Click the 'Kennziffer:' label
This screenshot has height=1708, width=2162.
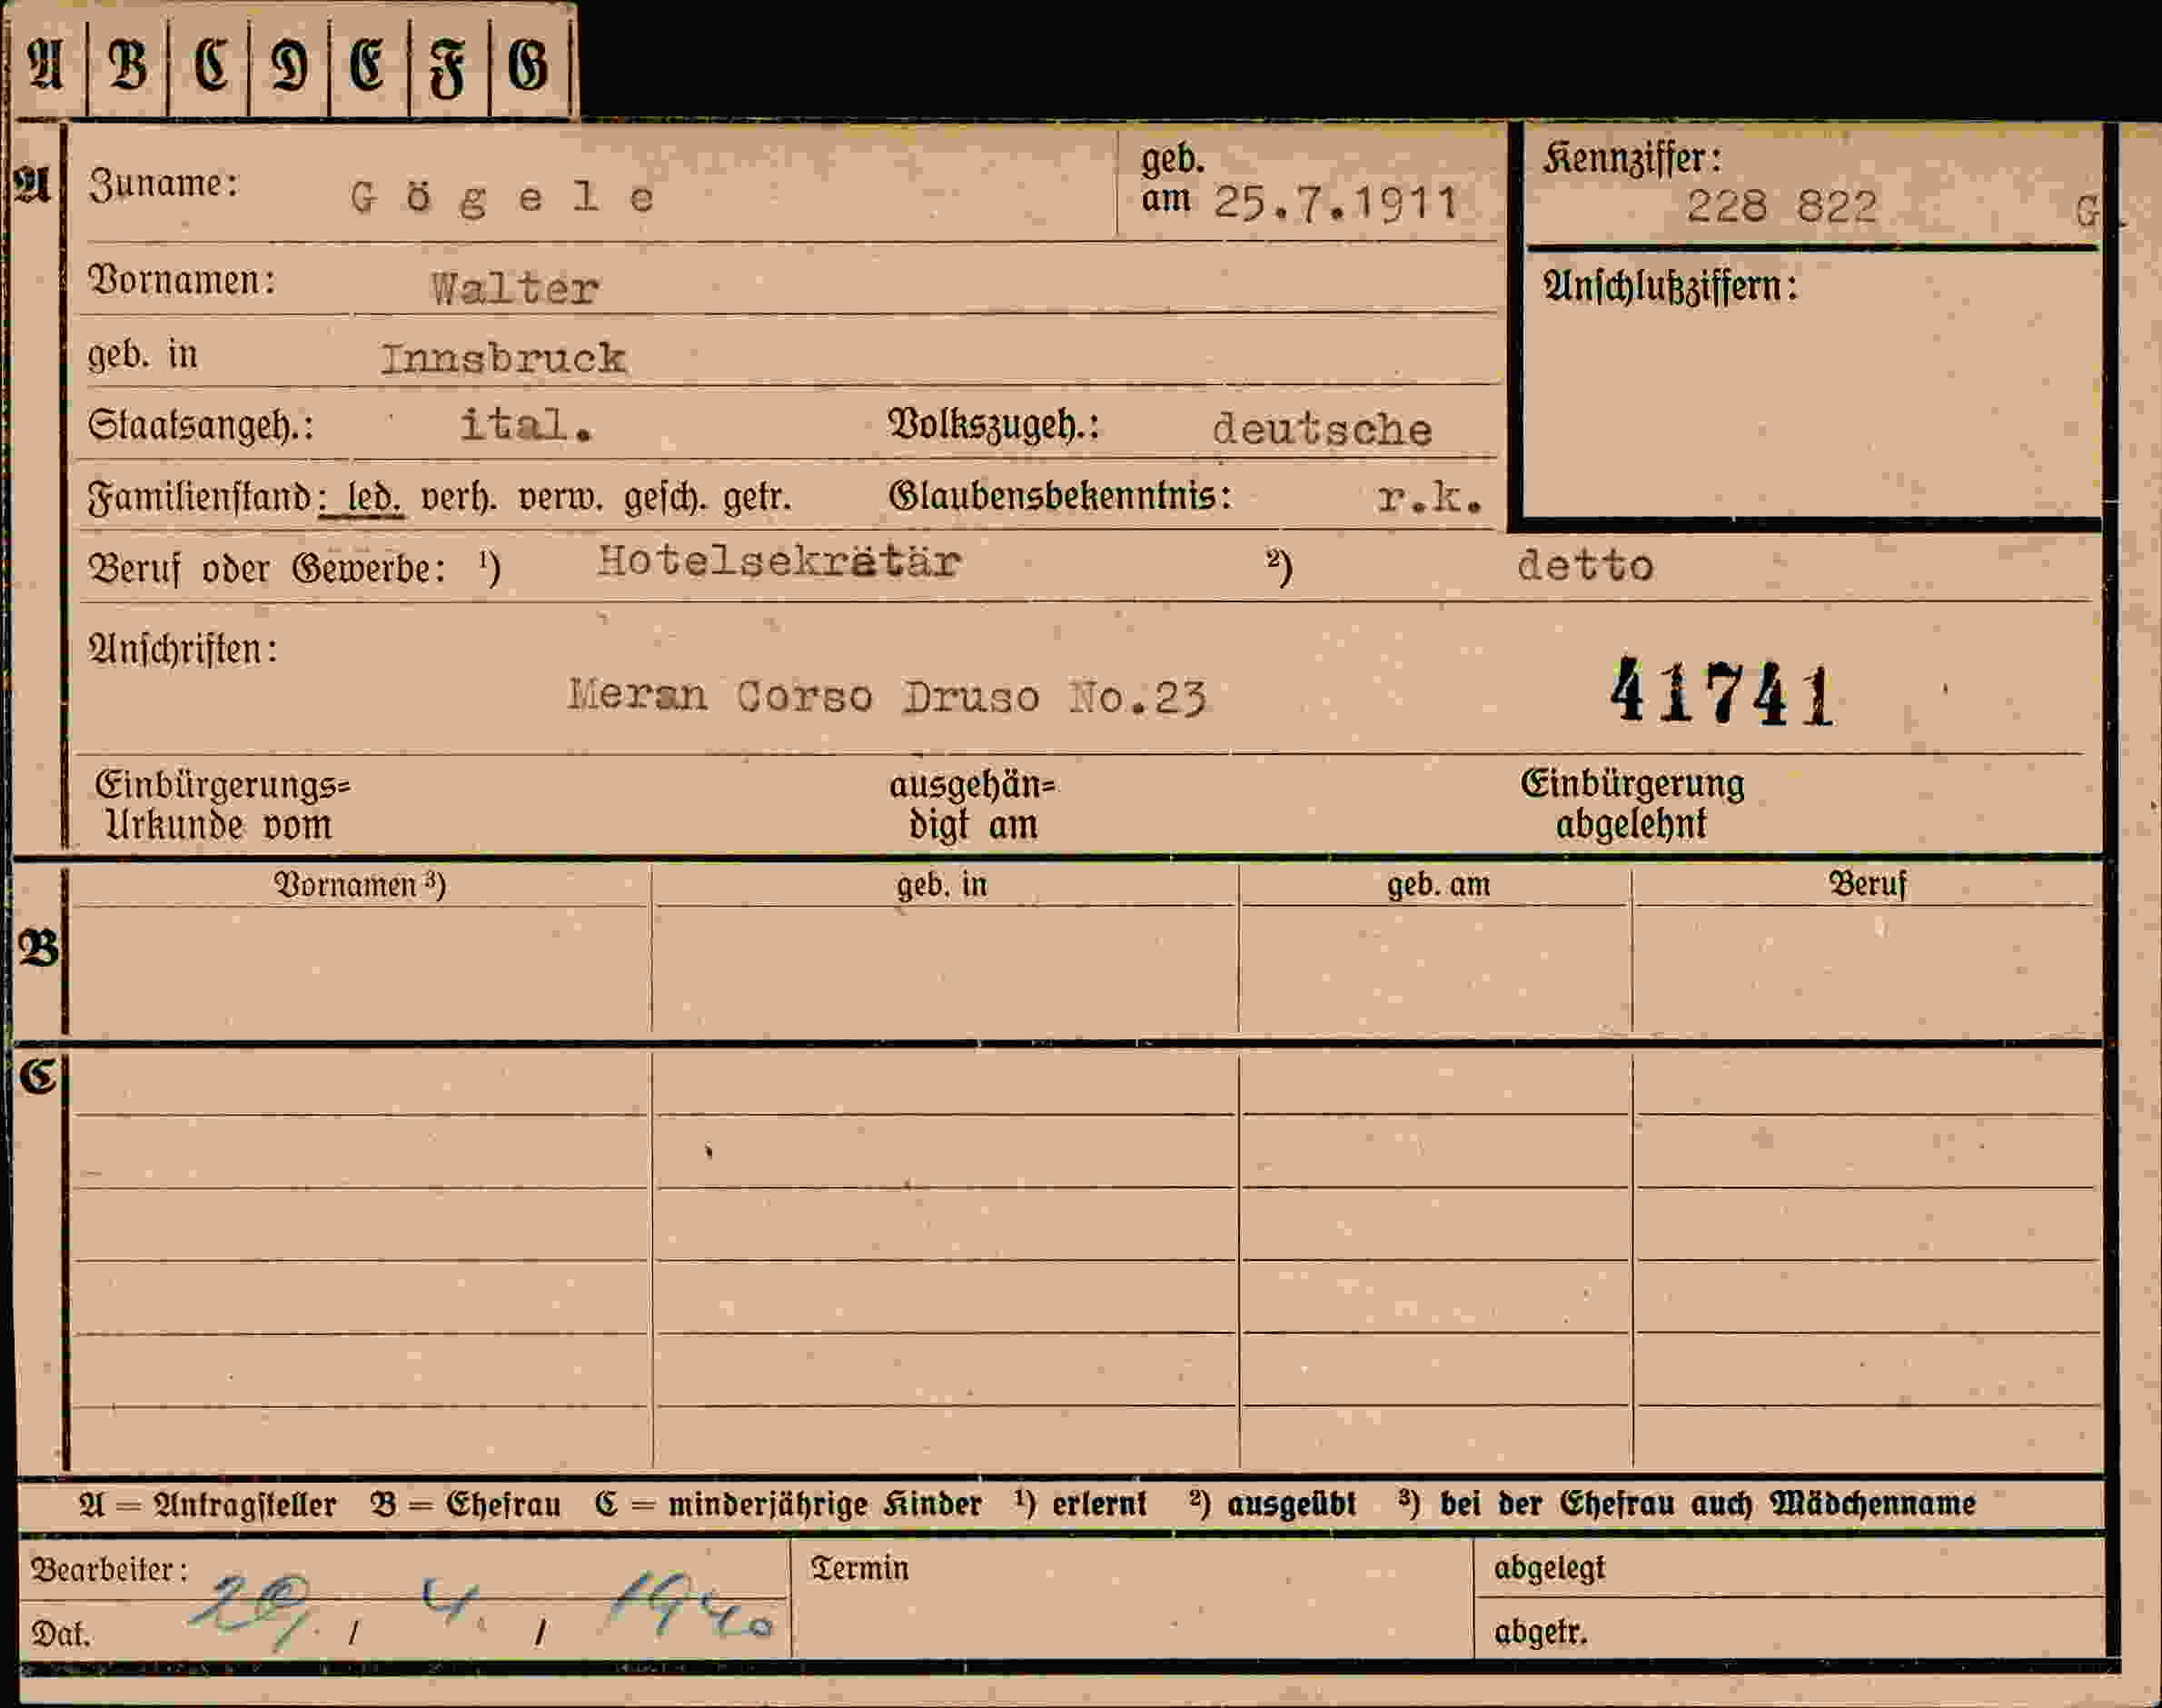[1632, 158]
